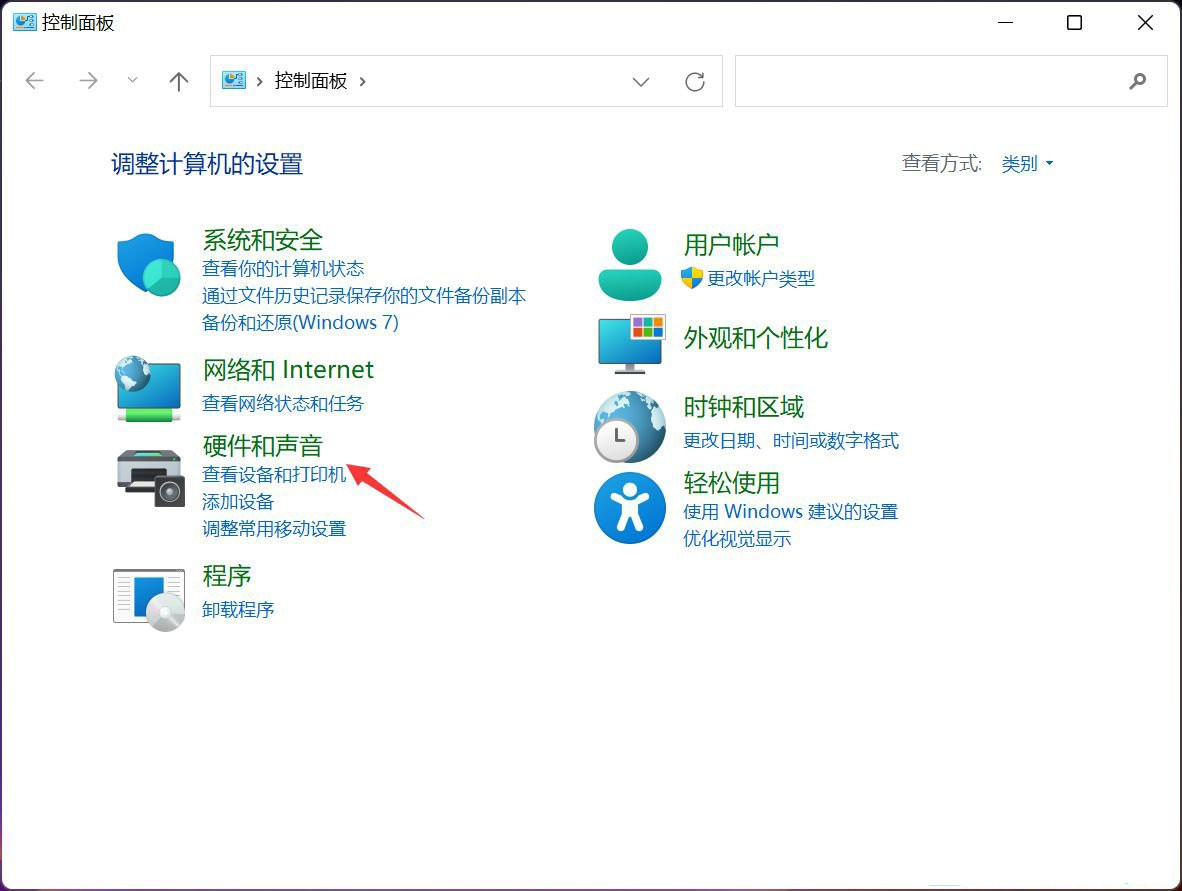Click the refresh button in address bar

point(695,82)
